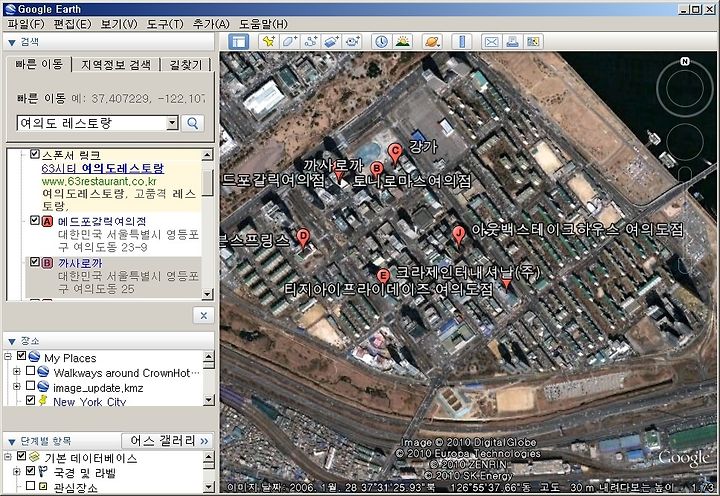Expand Walkways around CrownHot node
Screen dimensions: 720x496
[x=17, y=371]
